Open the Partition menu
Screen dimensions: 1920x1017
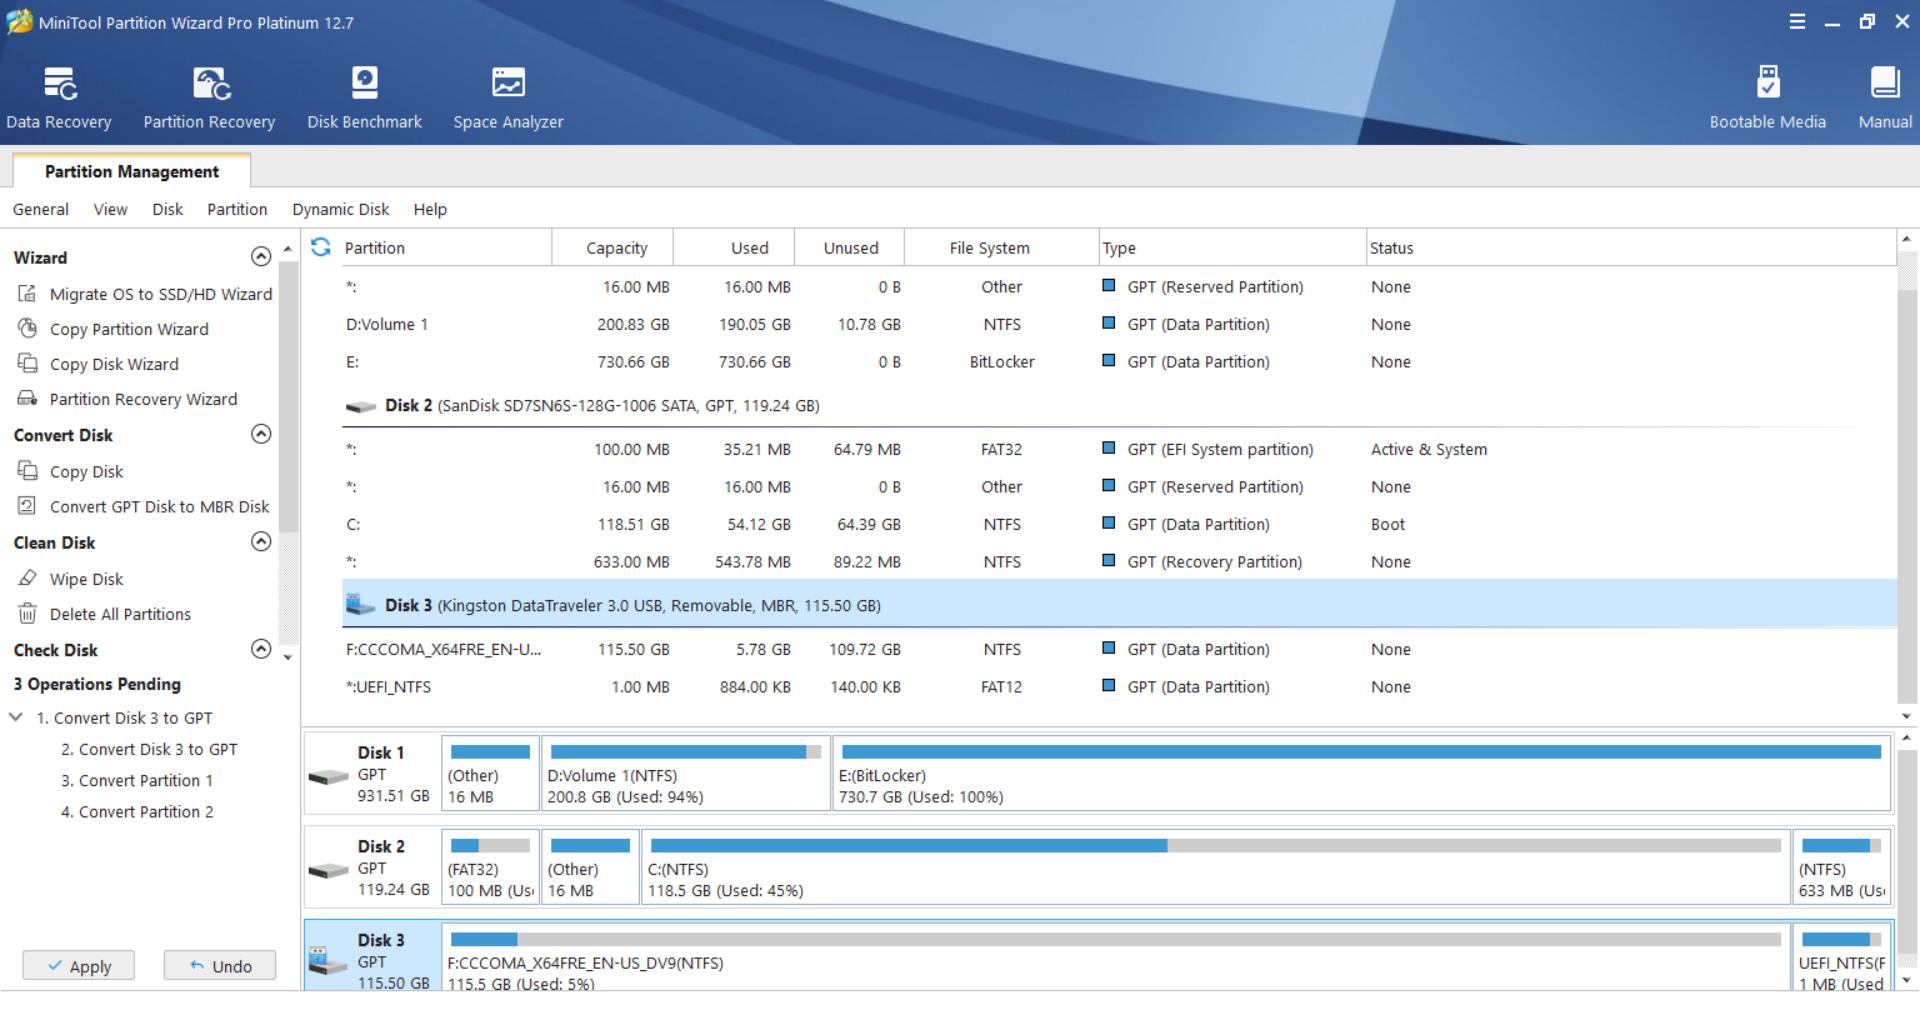[x=237, y=209]
